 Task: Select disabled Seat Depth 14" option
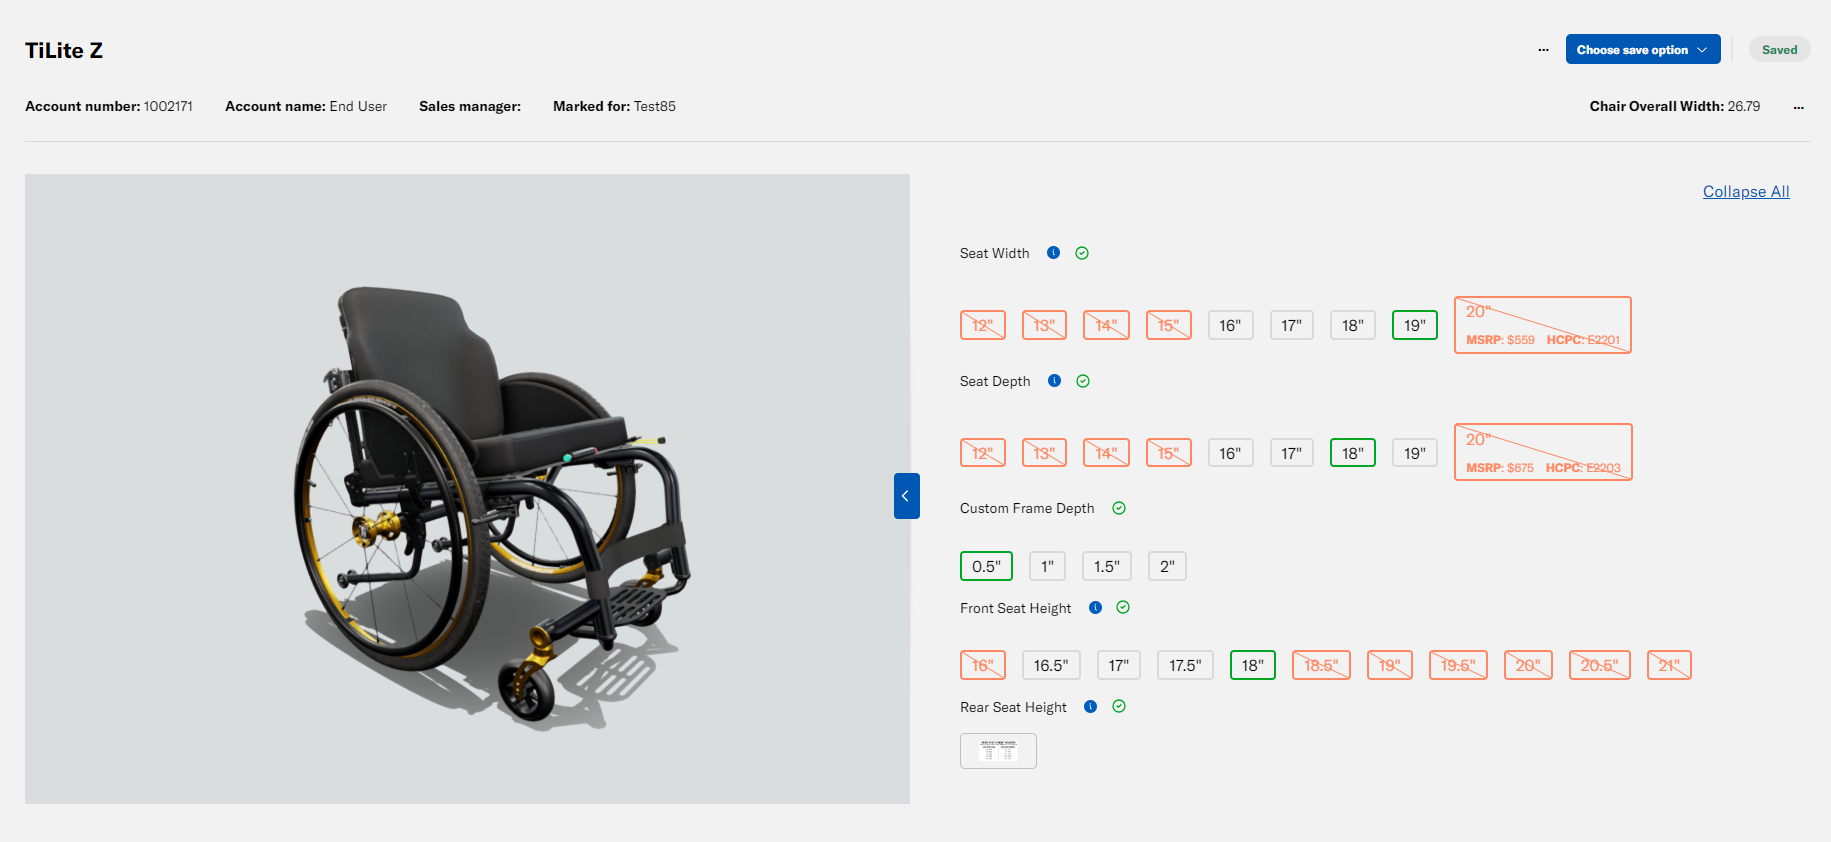[x=1106, y=453]
